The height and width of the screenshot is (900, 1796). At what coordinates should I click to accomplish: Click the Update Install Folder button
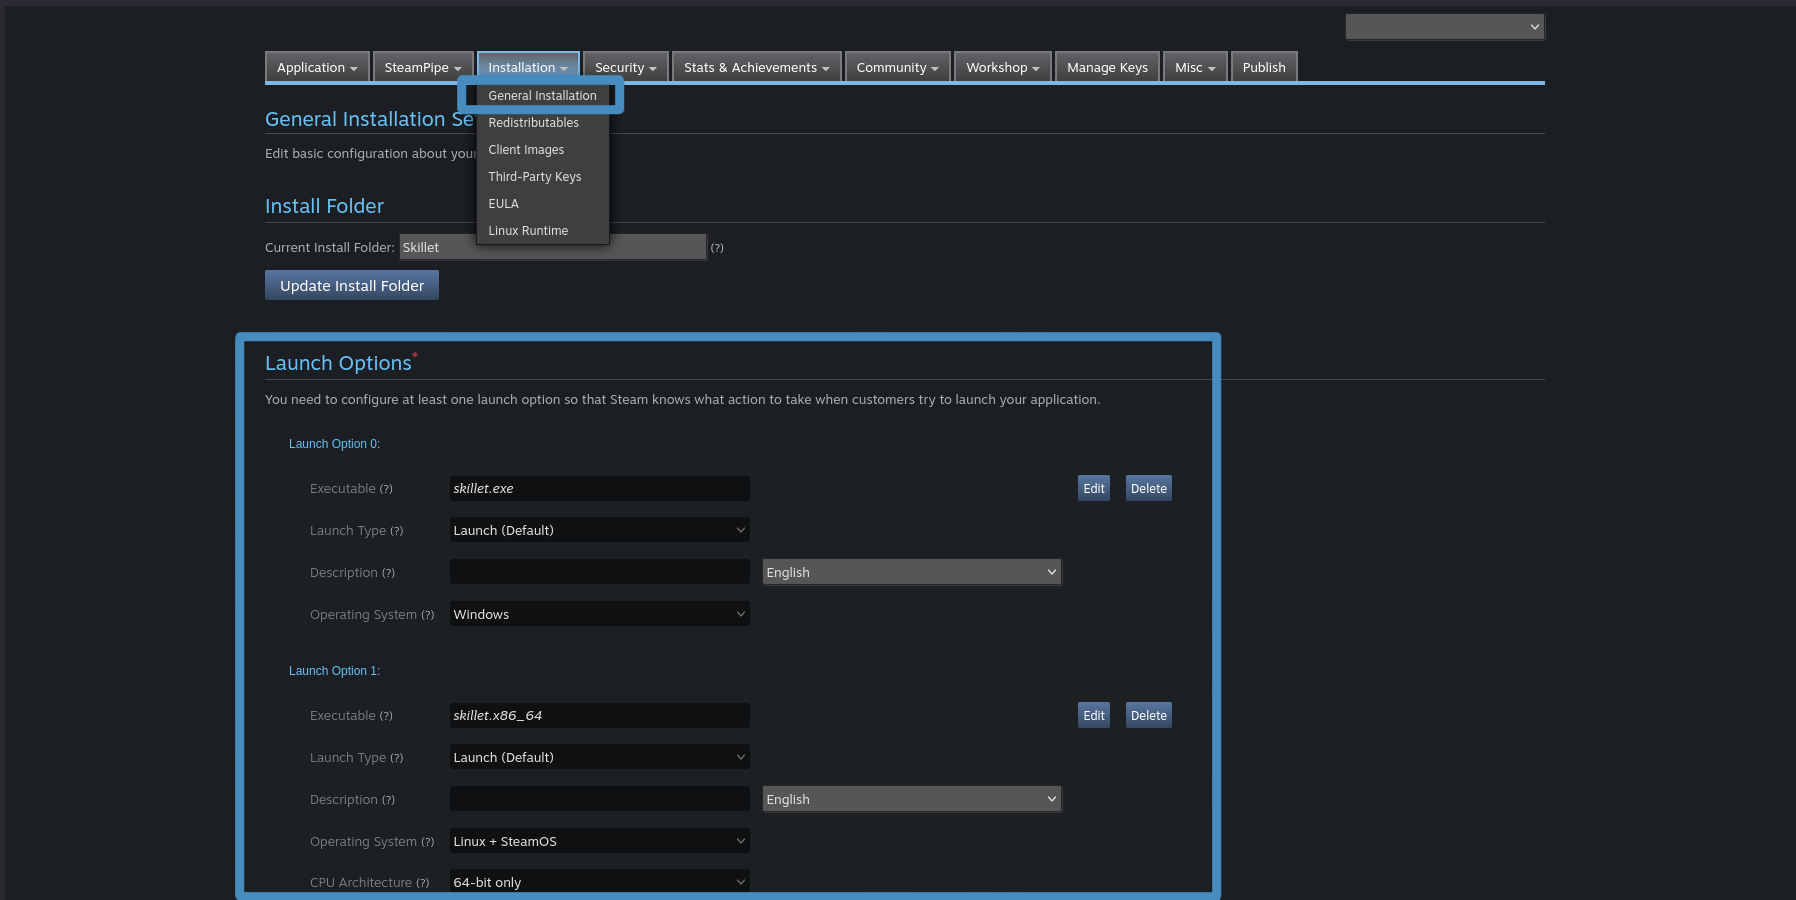(351, 286)
